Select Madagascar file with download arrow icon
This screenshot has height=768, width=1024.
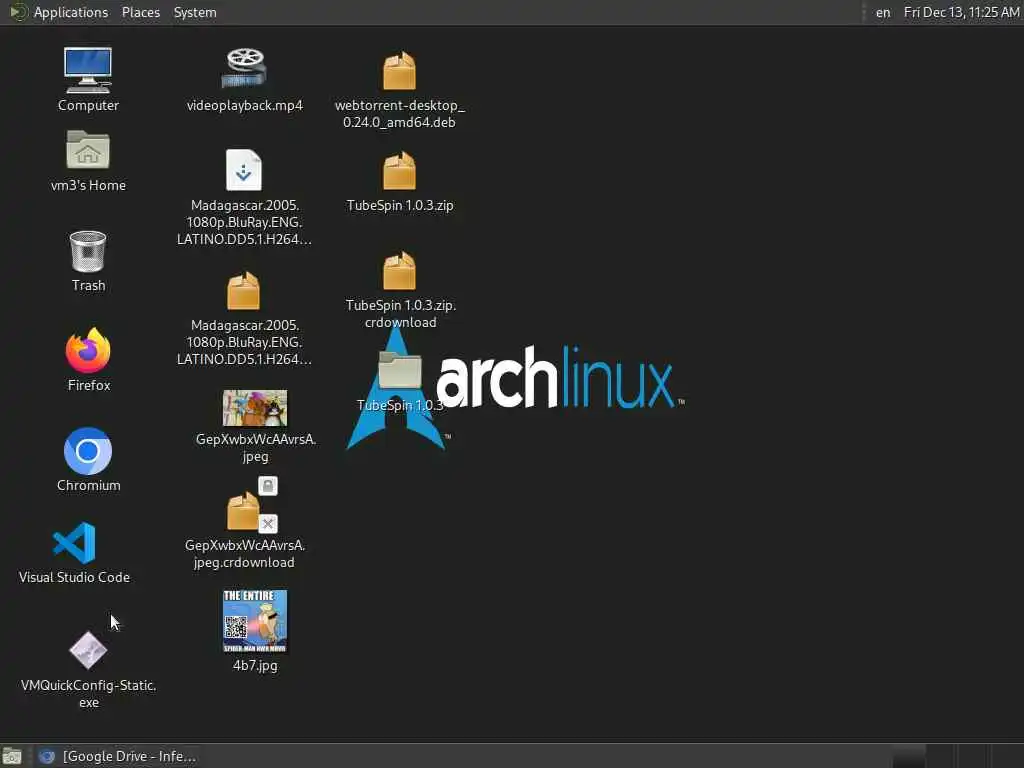(x=244, y=170)
